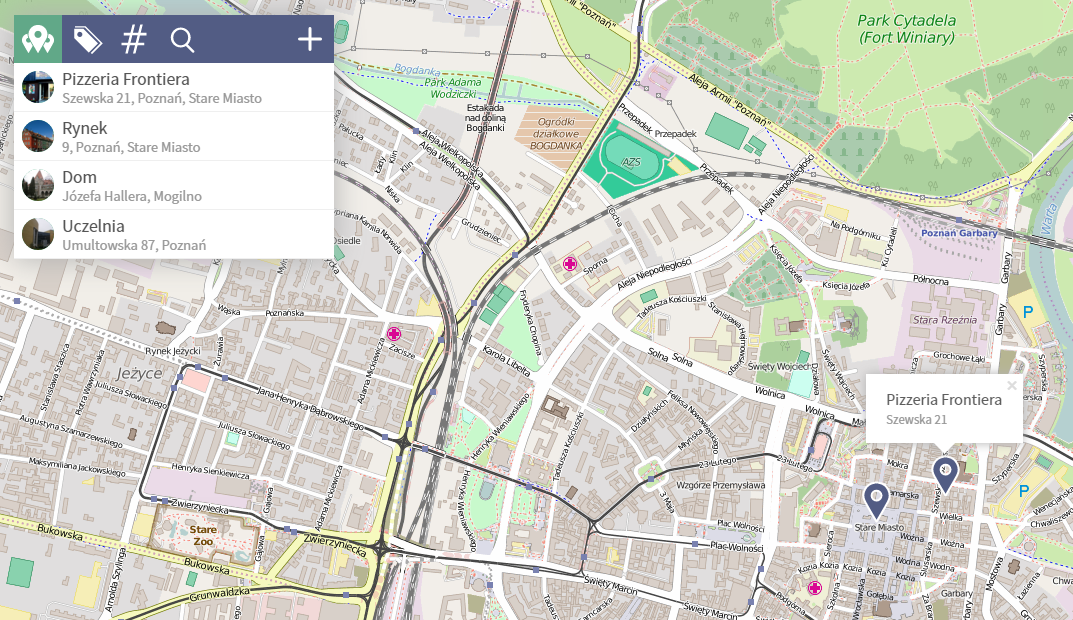Click the hospital marker near Zacisze street
This screenshot has width=1073, height=620.
[x=393, y=334]
